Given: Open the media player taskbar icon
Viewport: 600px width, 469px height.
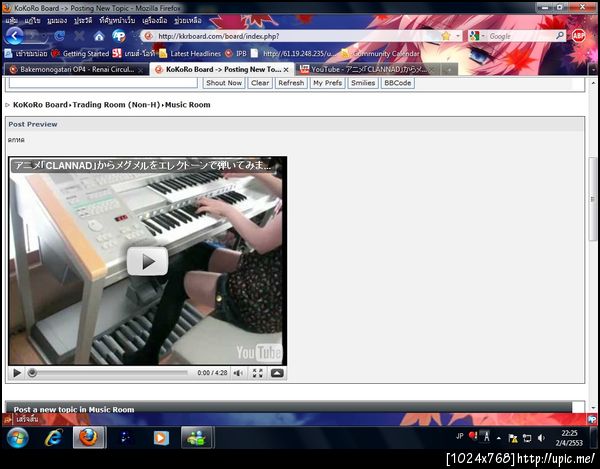Looking at the screenshot, I should 161,438.
